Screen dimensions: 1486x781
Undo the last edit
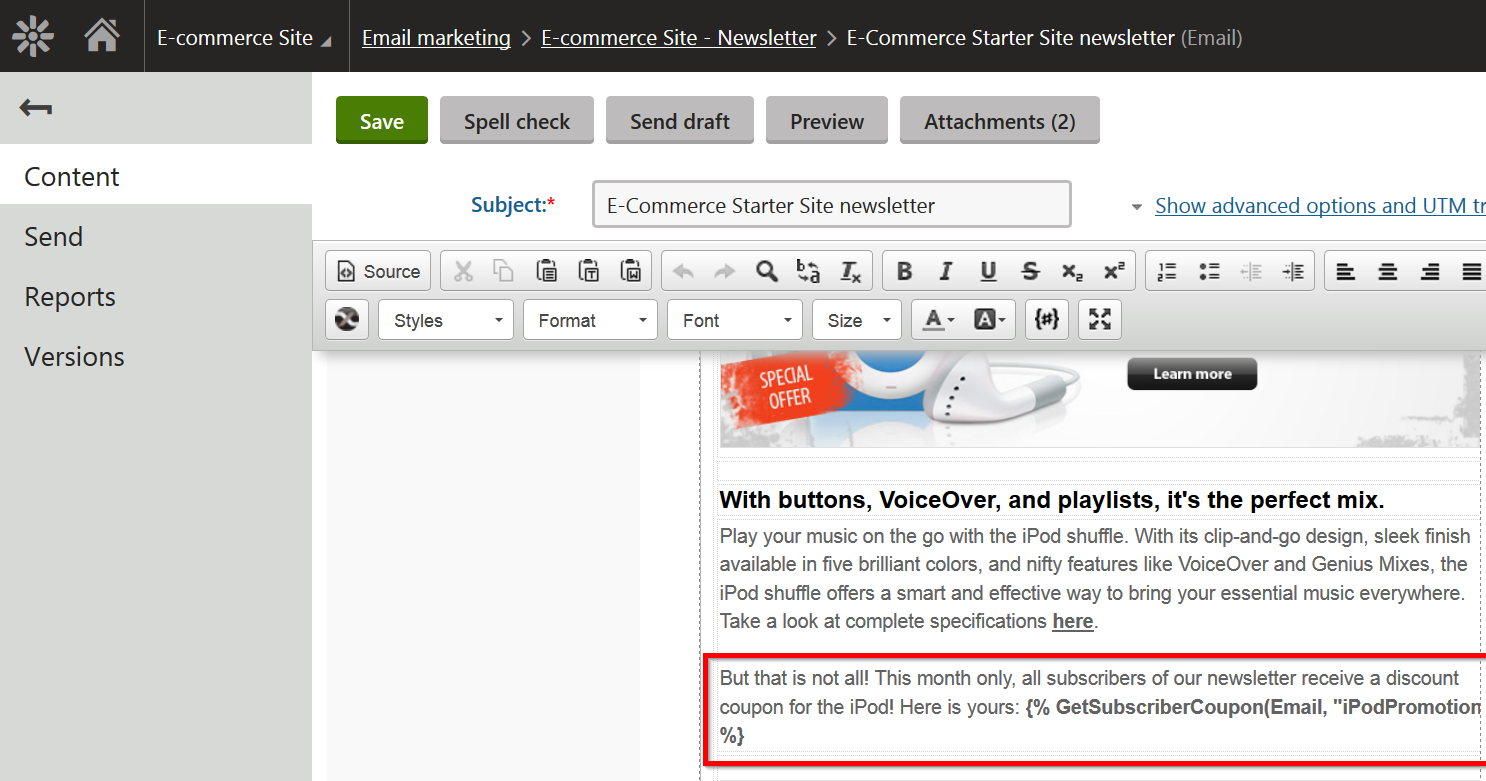point(683,271)
